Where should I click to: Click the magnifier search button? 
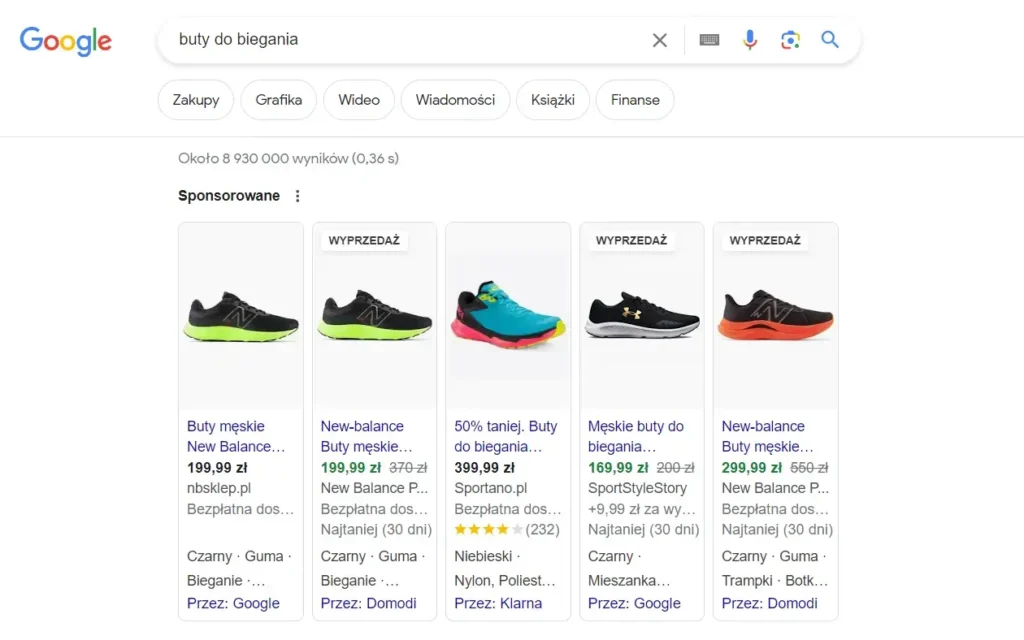tap(830, 39)
